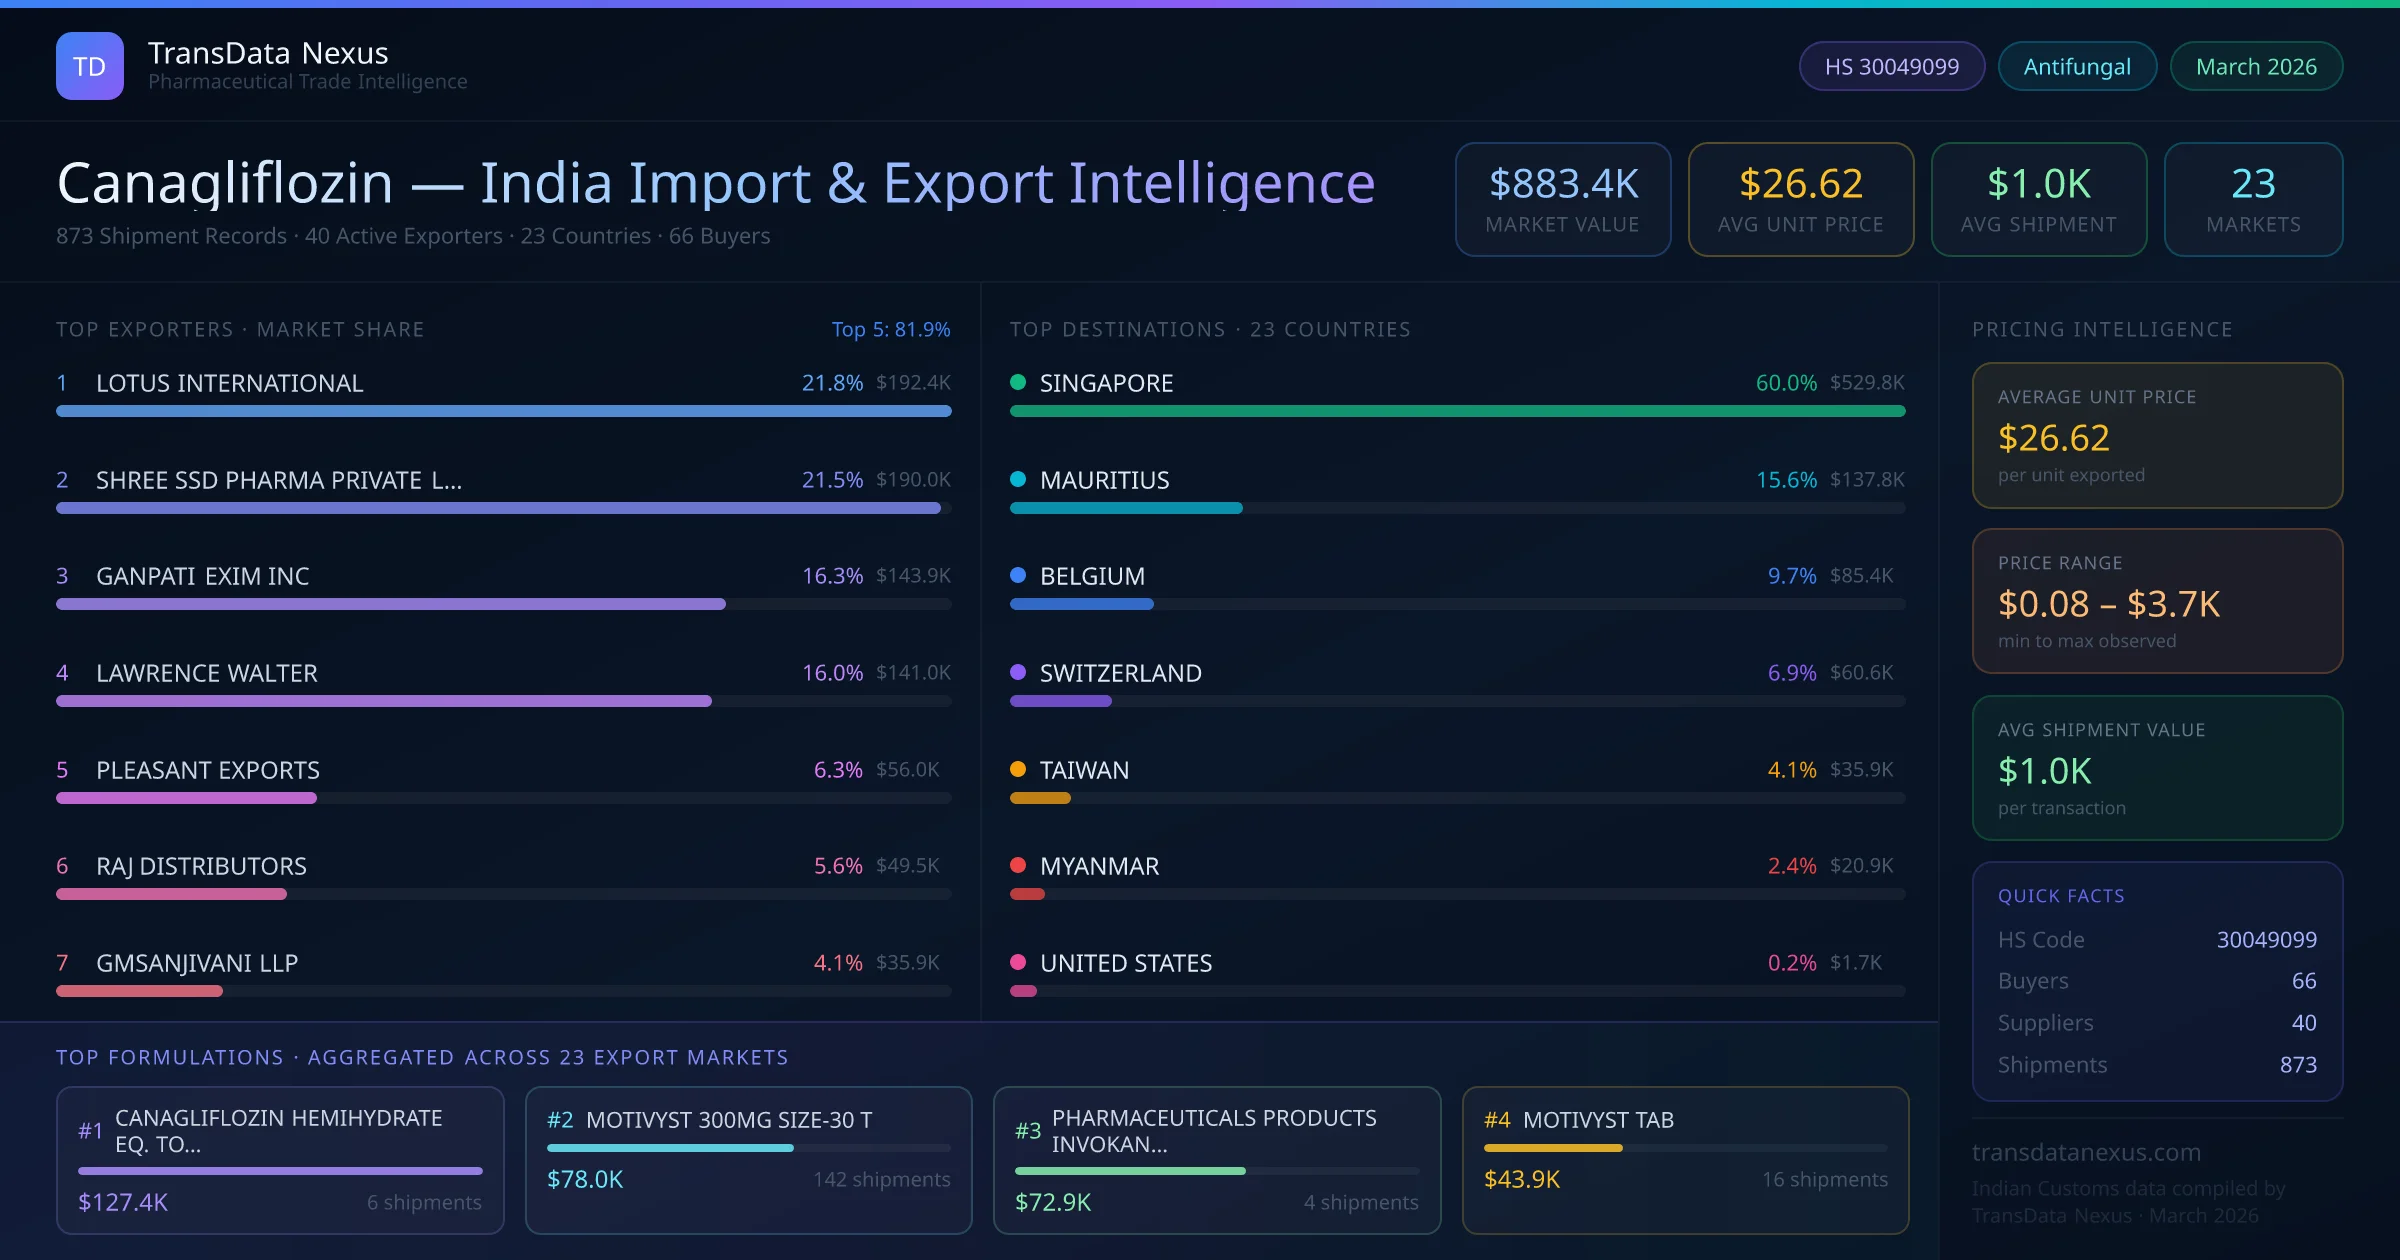Open the Motivyst 300mg Size-30 T formulation card
The width and height of the screenshot is (2400, 1260).
click(748, 1160)
